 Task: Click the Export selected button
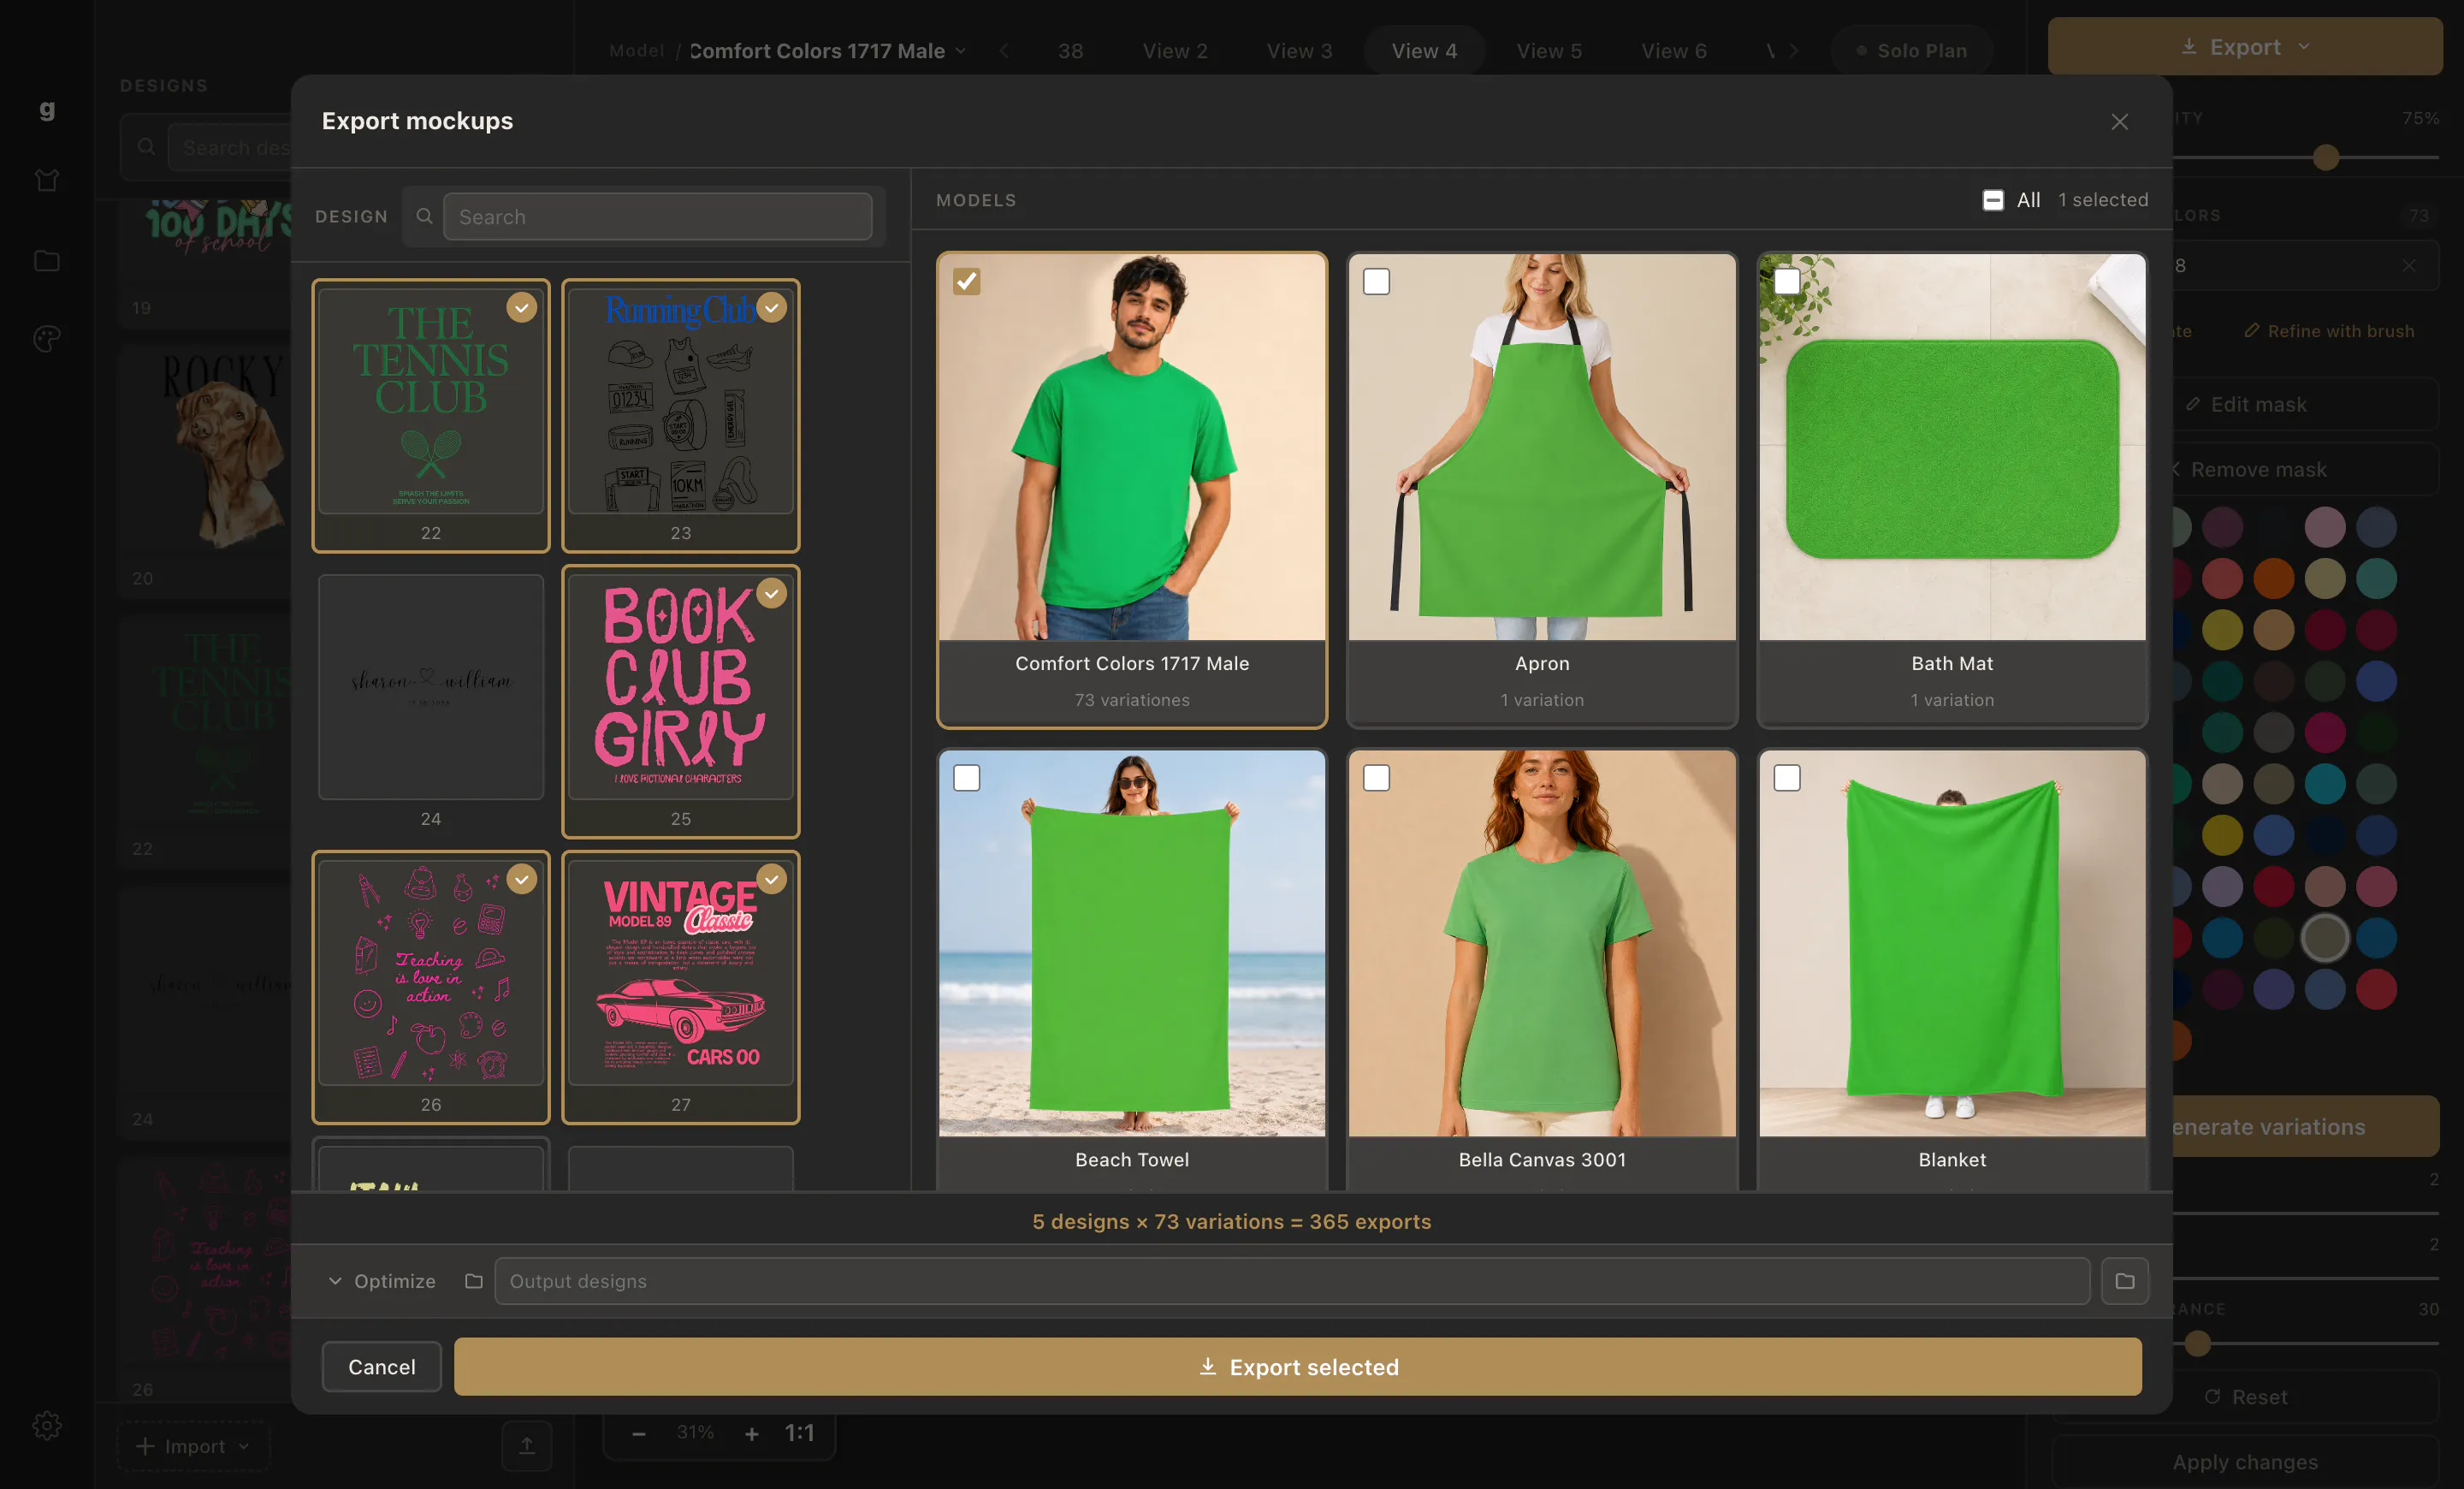[1297, 1366]
